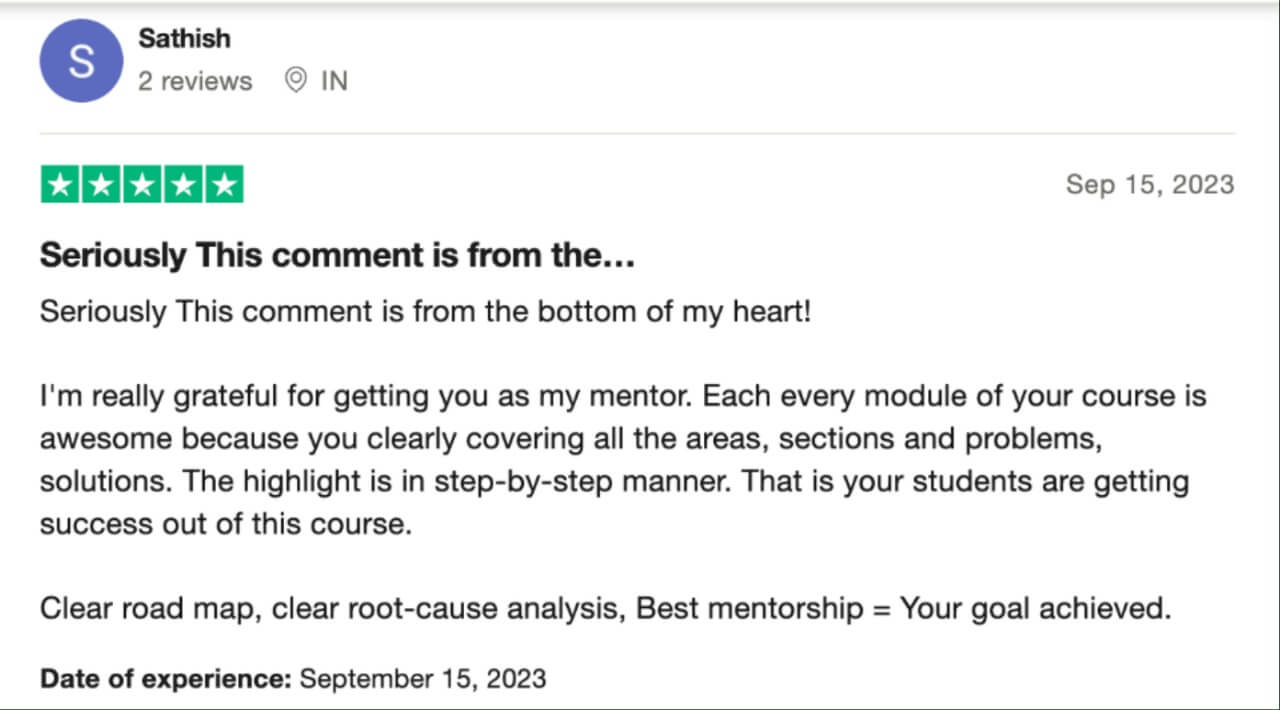Click the paragraph starting 'I'm really grateful'
The width and height of the screenshot is (1280, 710).
pos(623,460)
